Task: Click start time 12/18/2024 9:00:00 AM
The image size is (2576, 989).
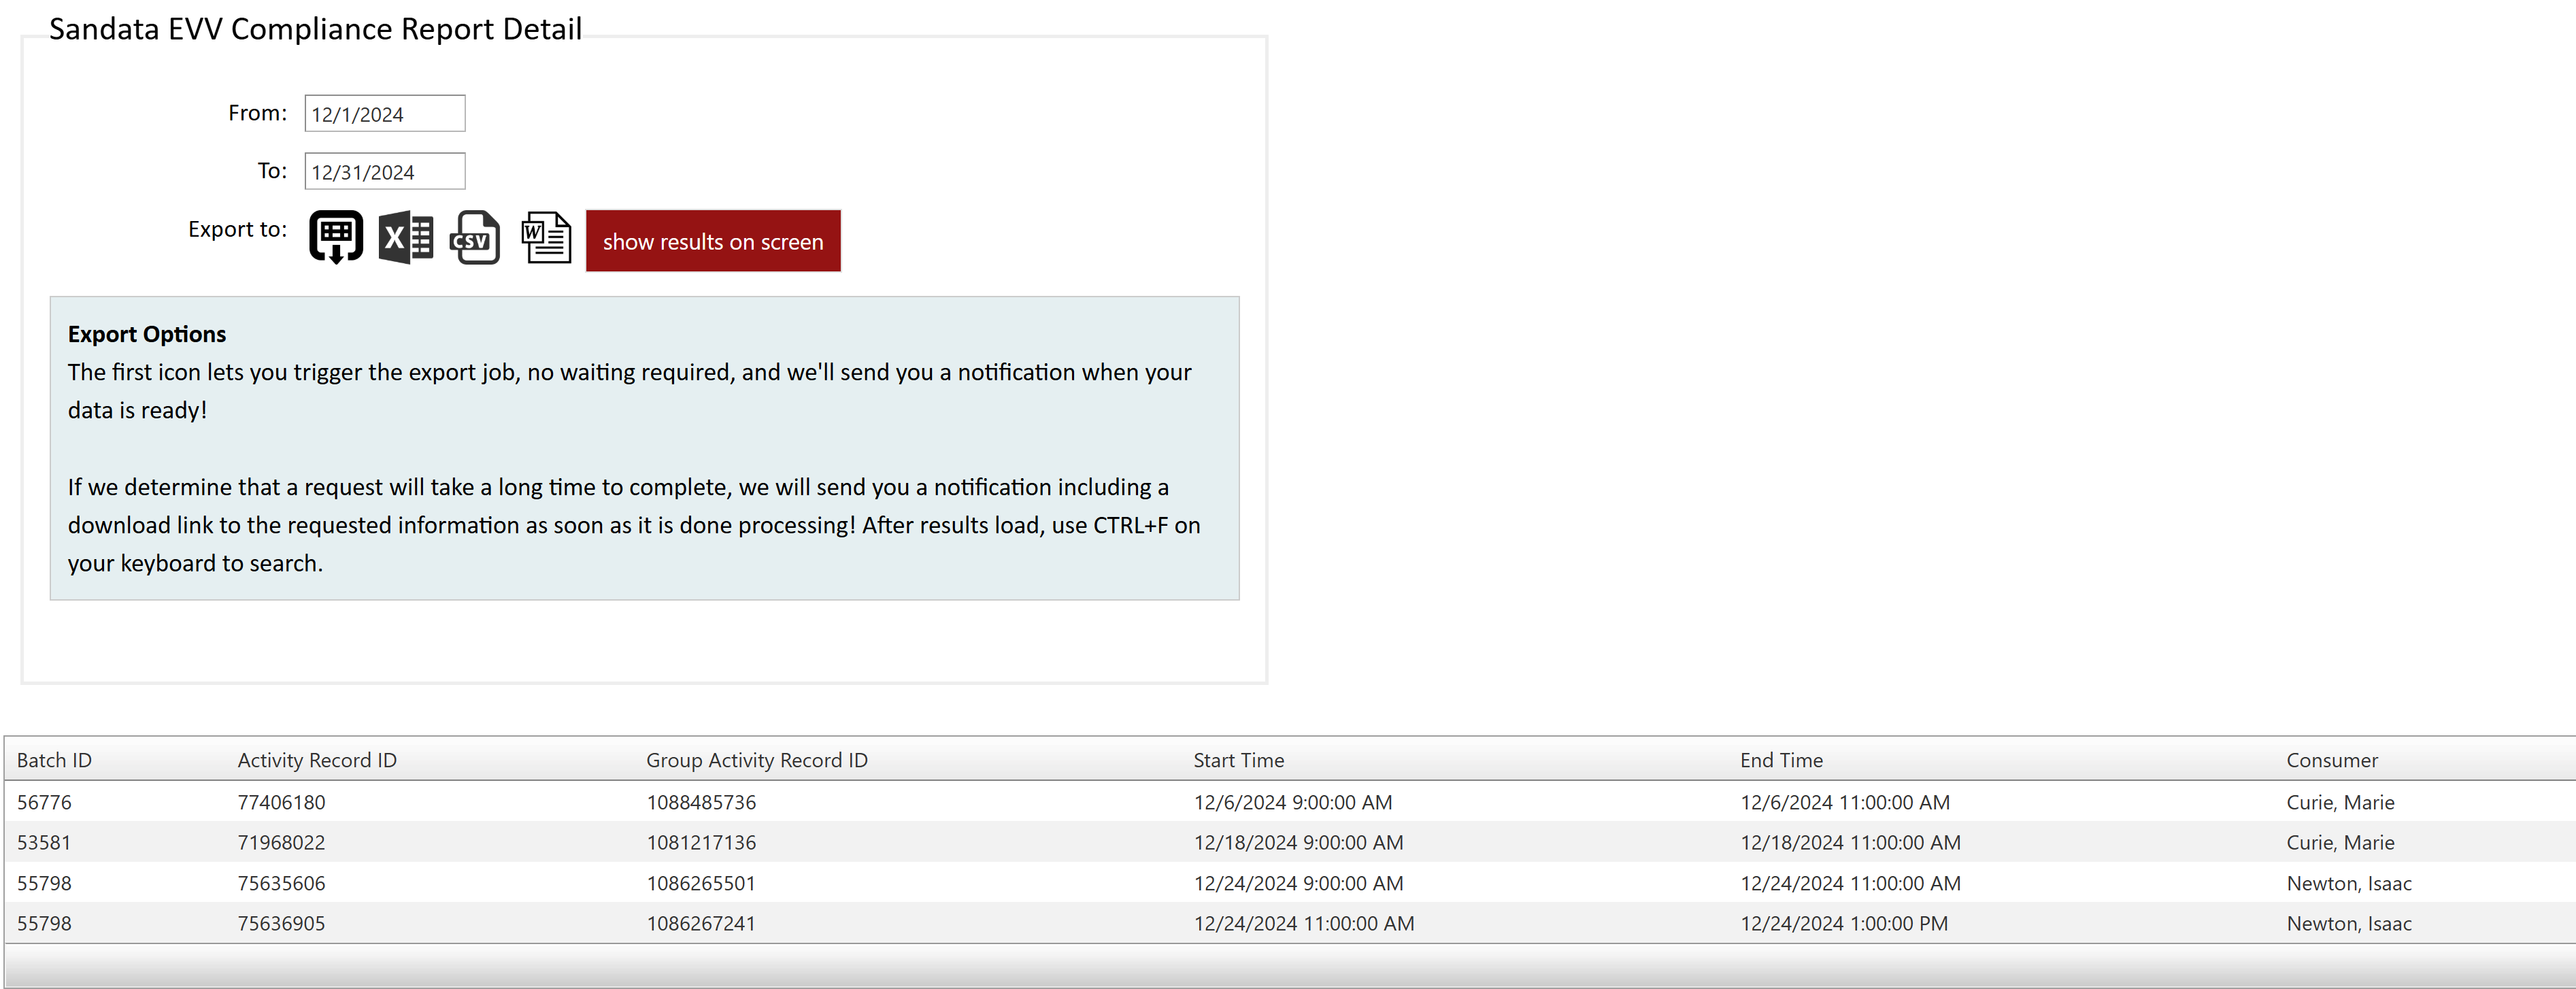Action: (x=1299, y=843)
